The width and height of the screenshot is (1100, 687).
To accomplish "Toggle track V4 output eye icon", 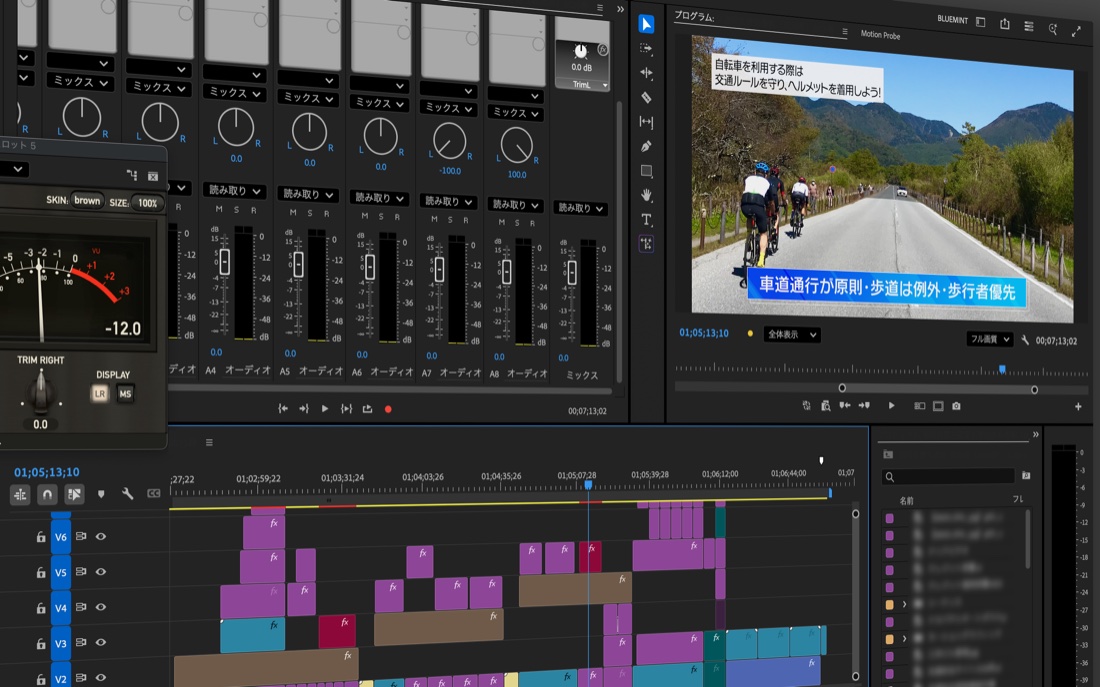I will 101,606.
